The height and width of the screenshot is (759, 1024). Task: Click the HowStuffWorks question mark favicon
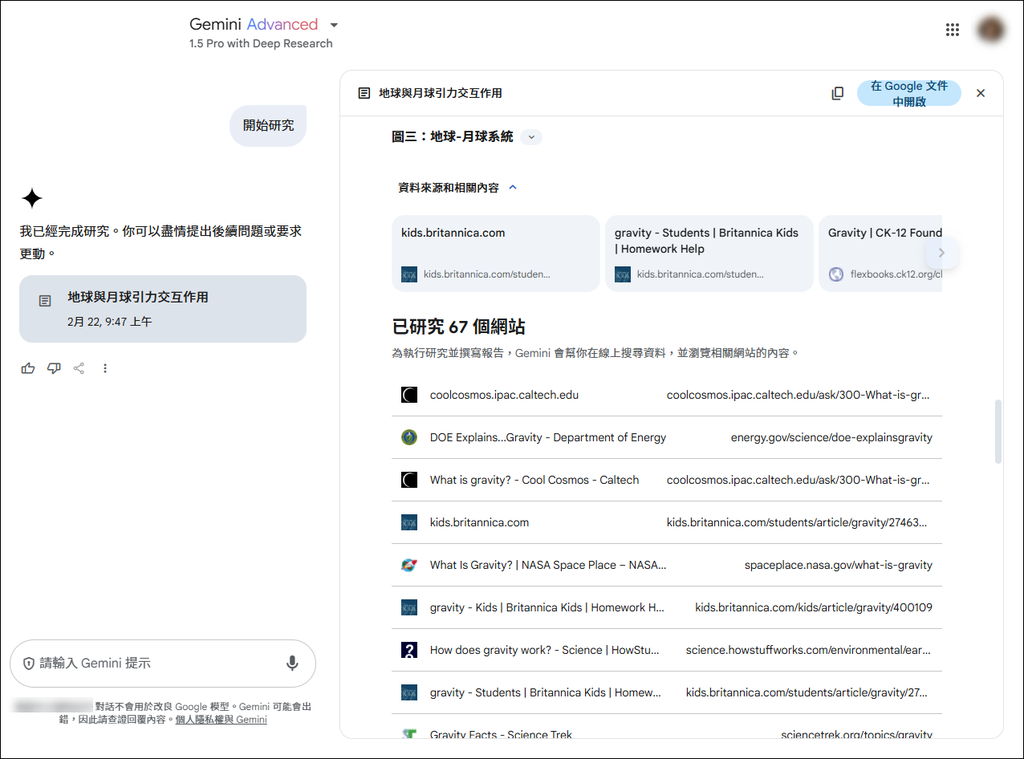(409, 650)
